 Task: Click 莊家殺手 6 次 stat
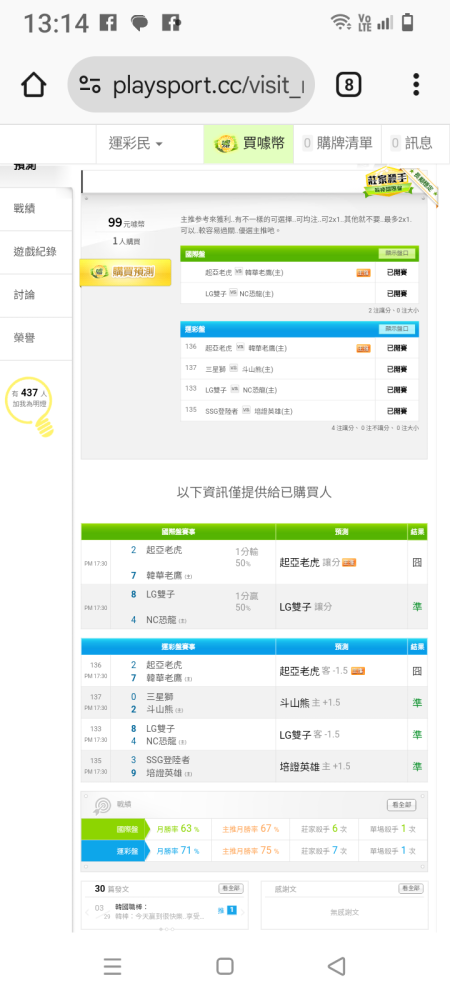(324, 829)
